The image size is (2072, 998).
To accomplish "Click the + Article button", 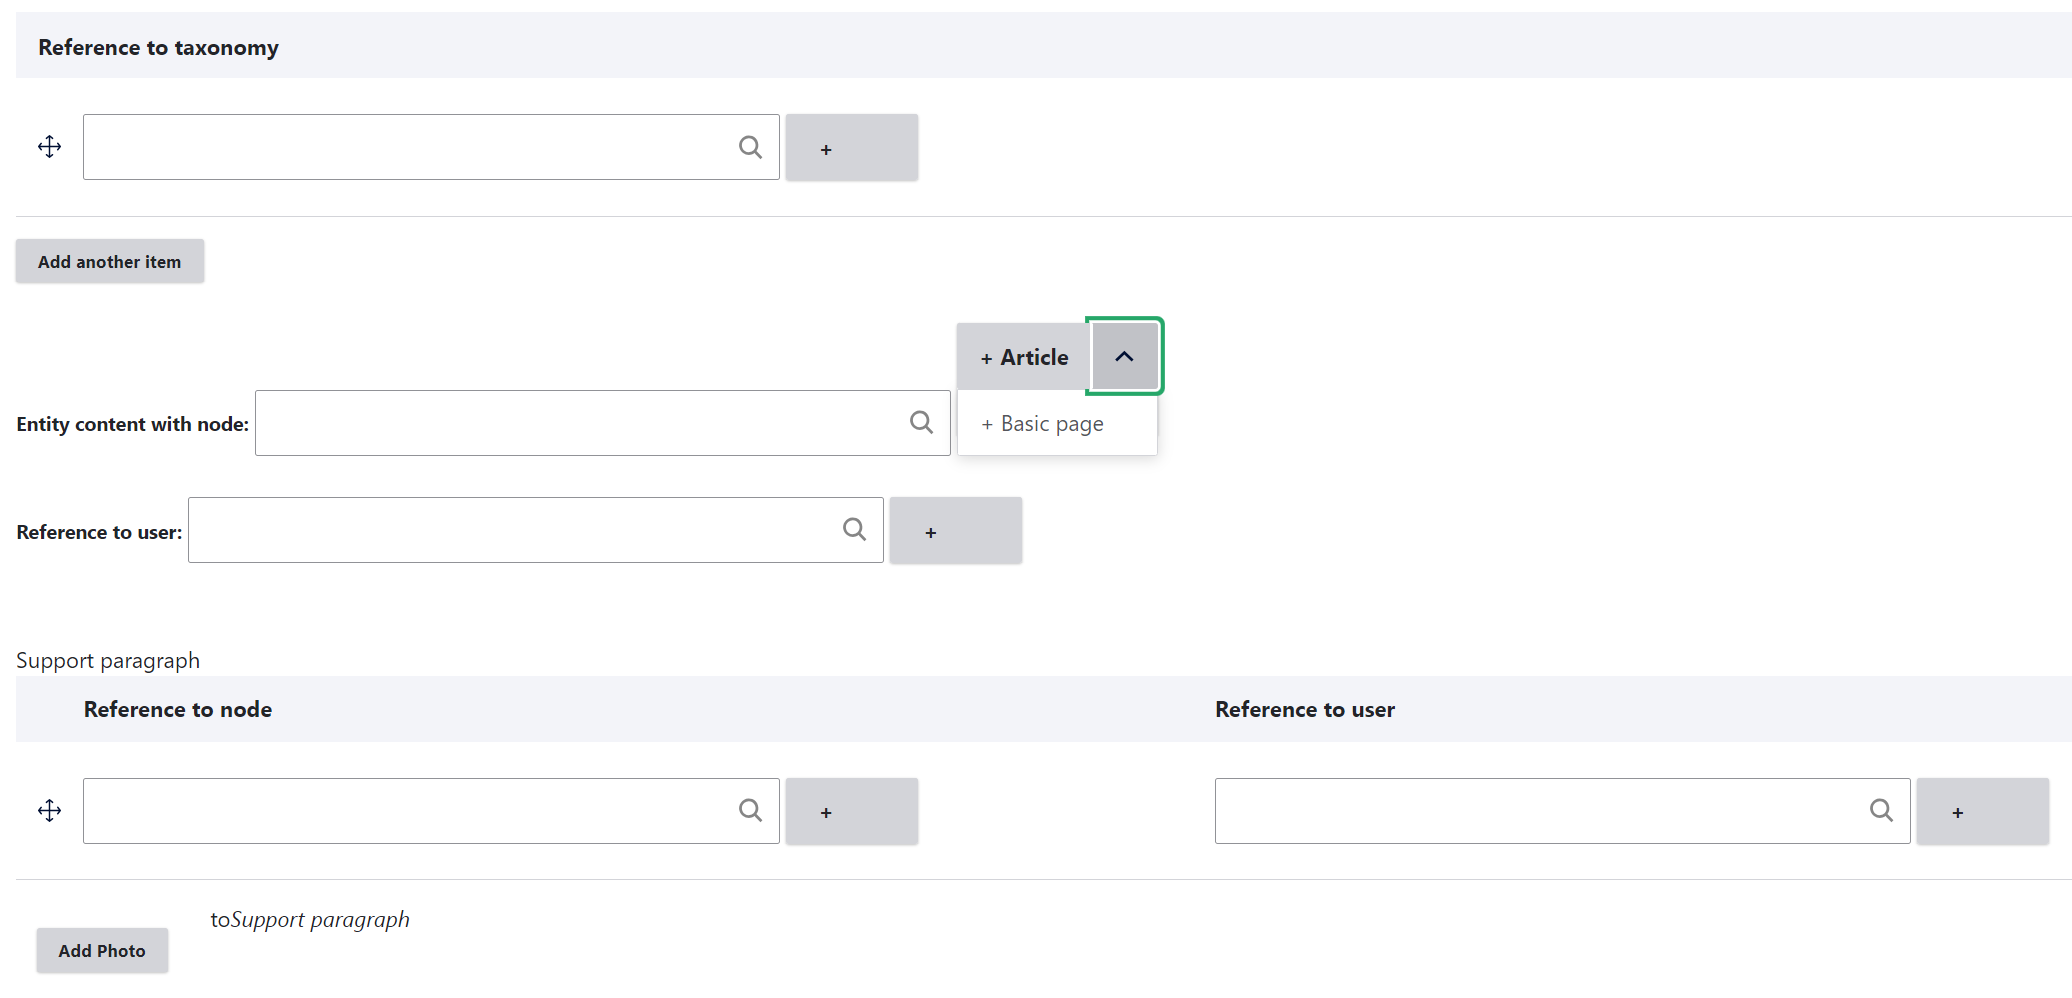I will point(1022,356).
